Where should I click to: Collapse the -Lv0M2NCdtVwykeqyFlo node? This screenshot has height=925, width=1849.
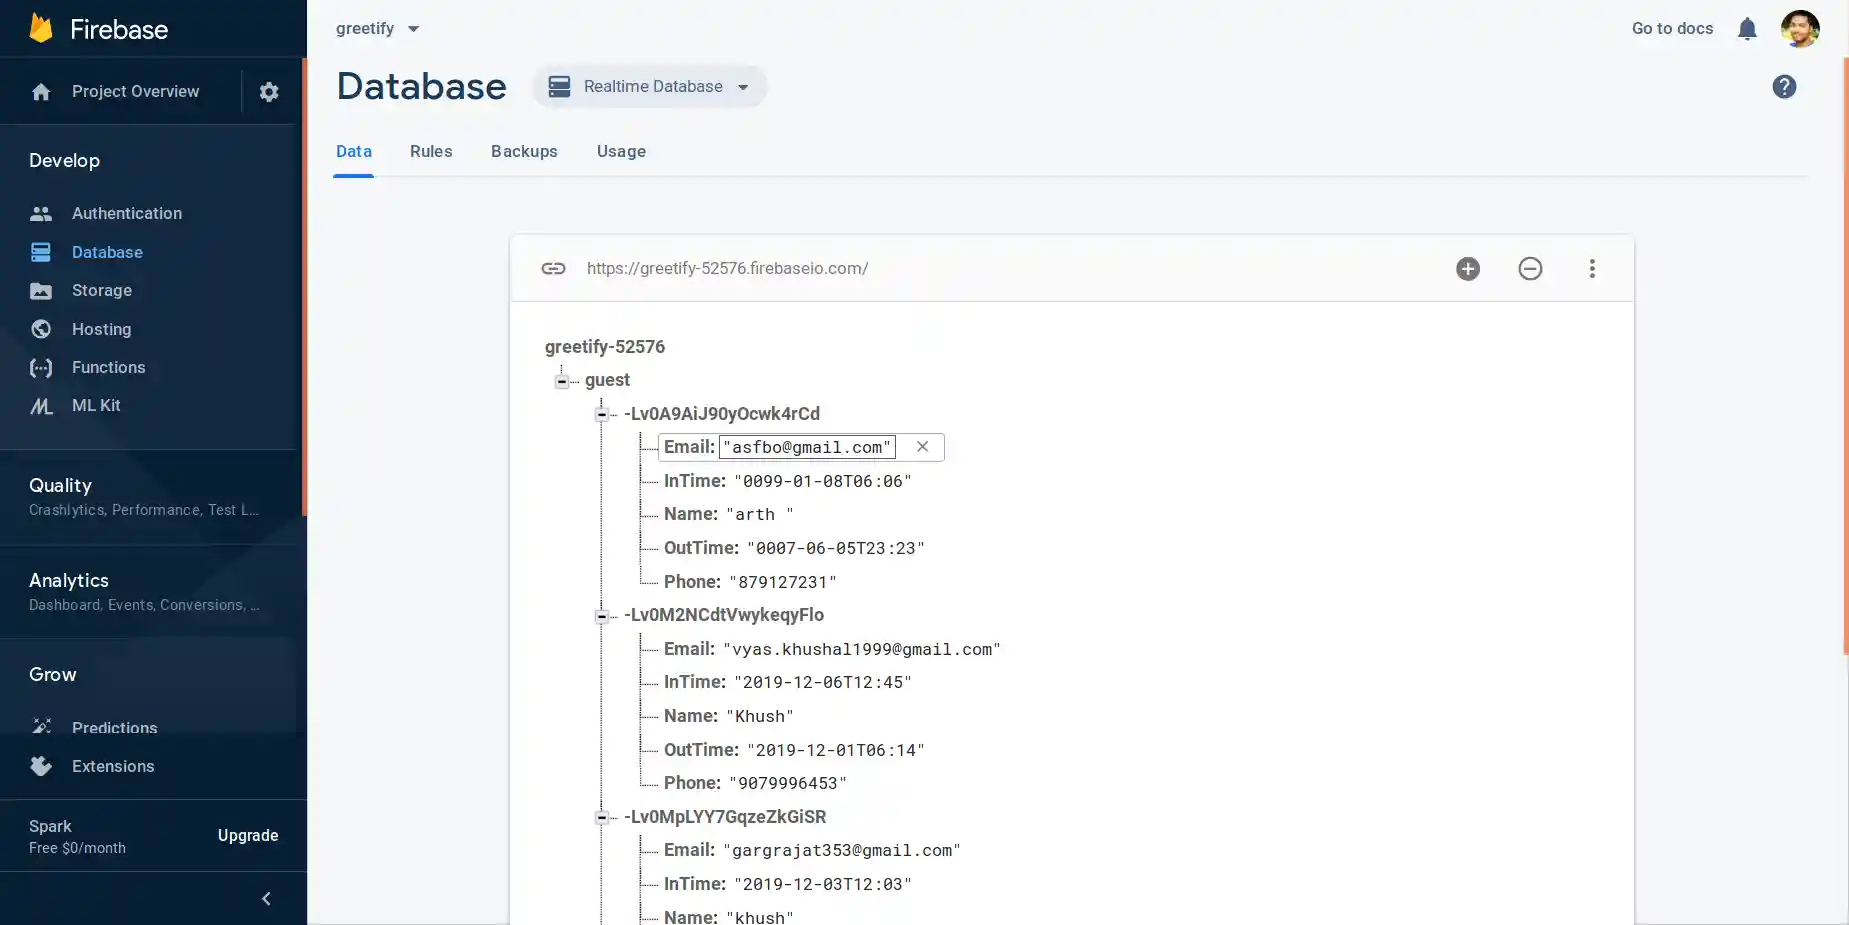601,616
